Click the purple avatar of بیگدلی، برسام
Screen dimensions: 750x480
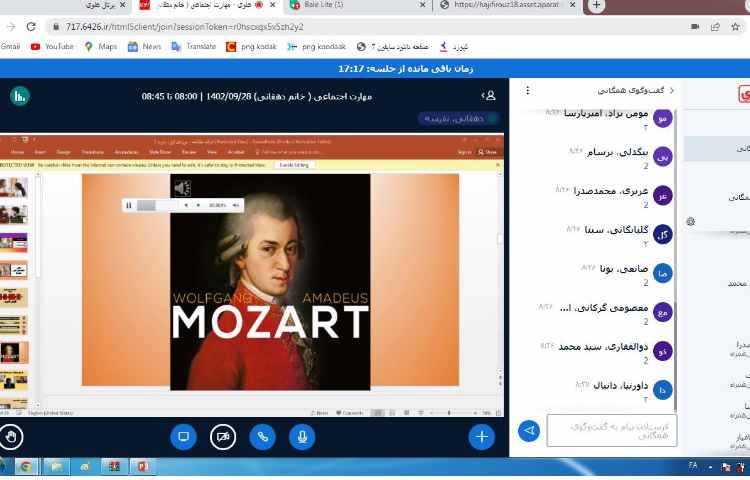[662, 156]
